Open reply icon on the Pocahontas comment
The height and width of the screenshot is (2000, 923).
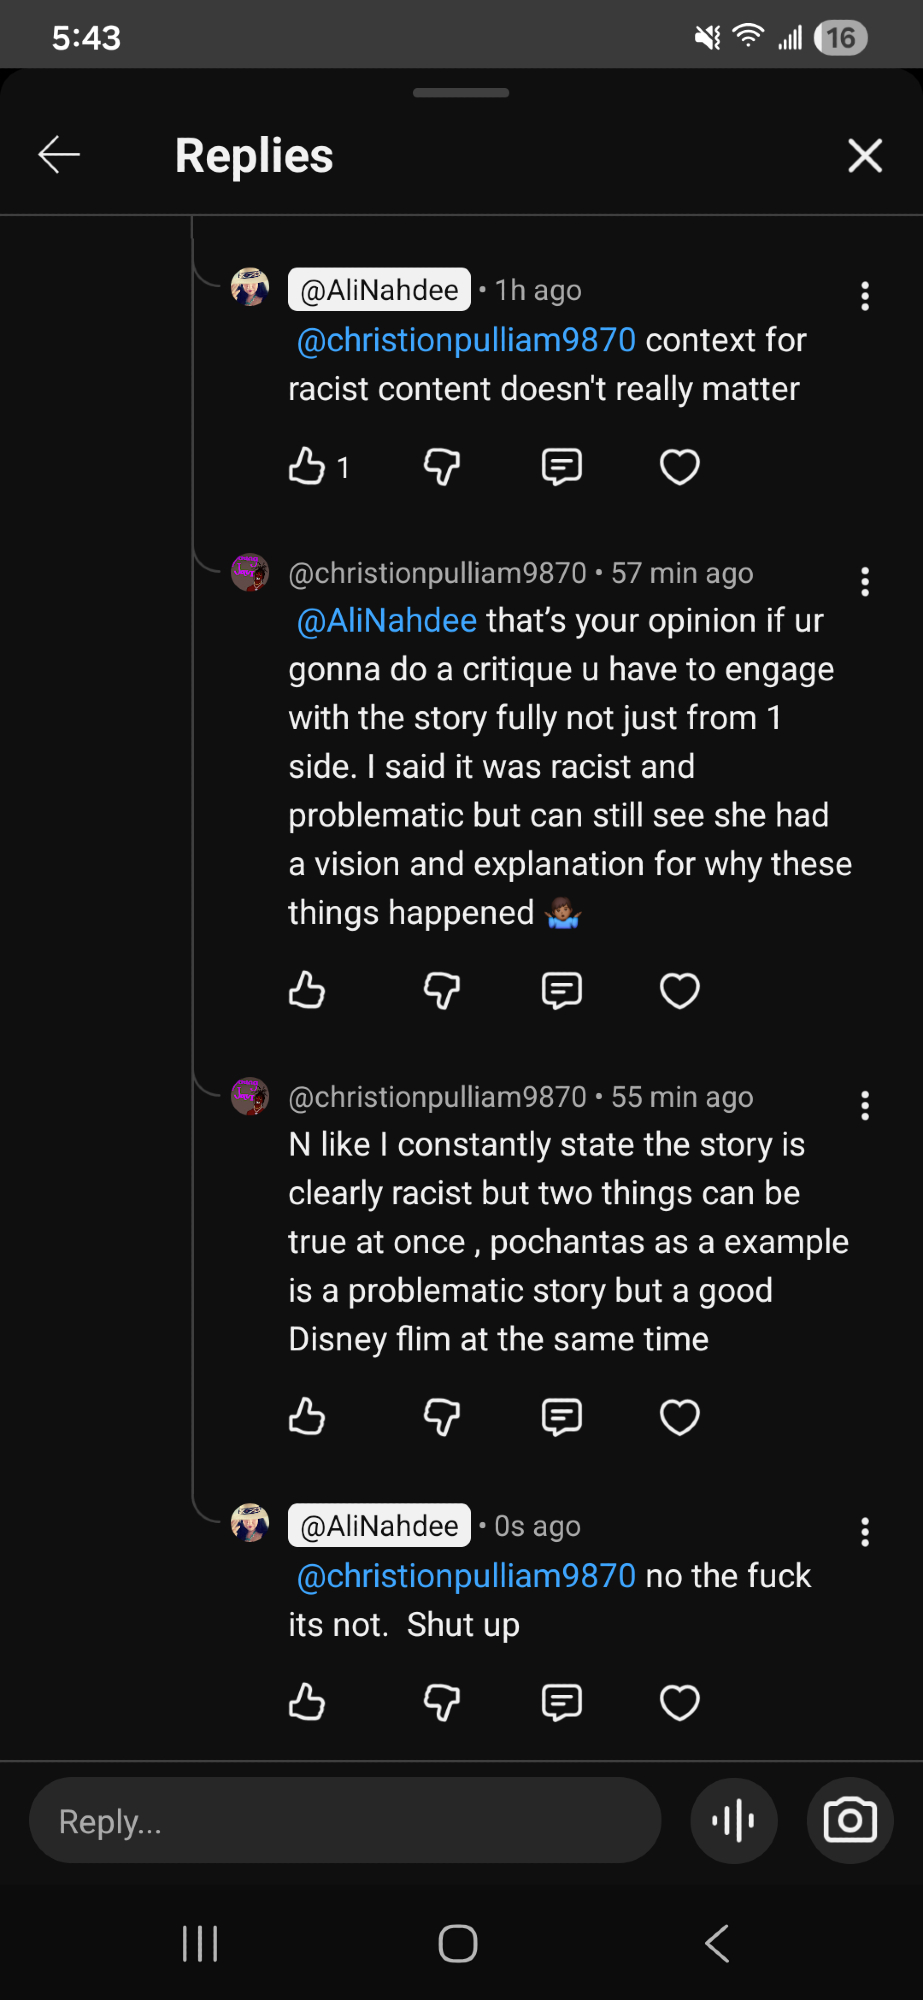tap(562, 1416)
